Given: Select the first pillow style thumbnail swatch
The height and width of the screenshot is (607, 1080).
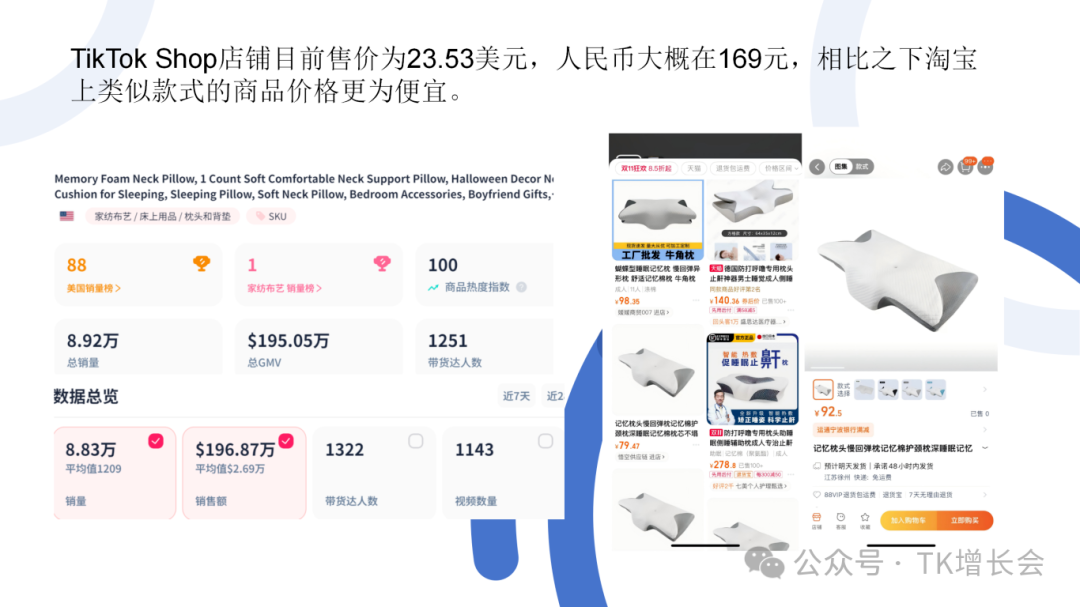Looking at the screenshot, I should 822,390.
